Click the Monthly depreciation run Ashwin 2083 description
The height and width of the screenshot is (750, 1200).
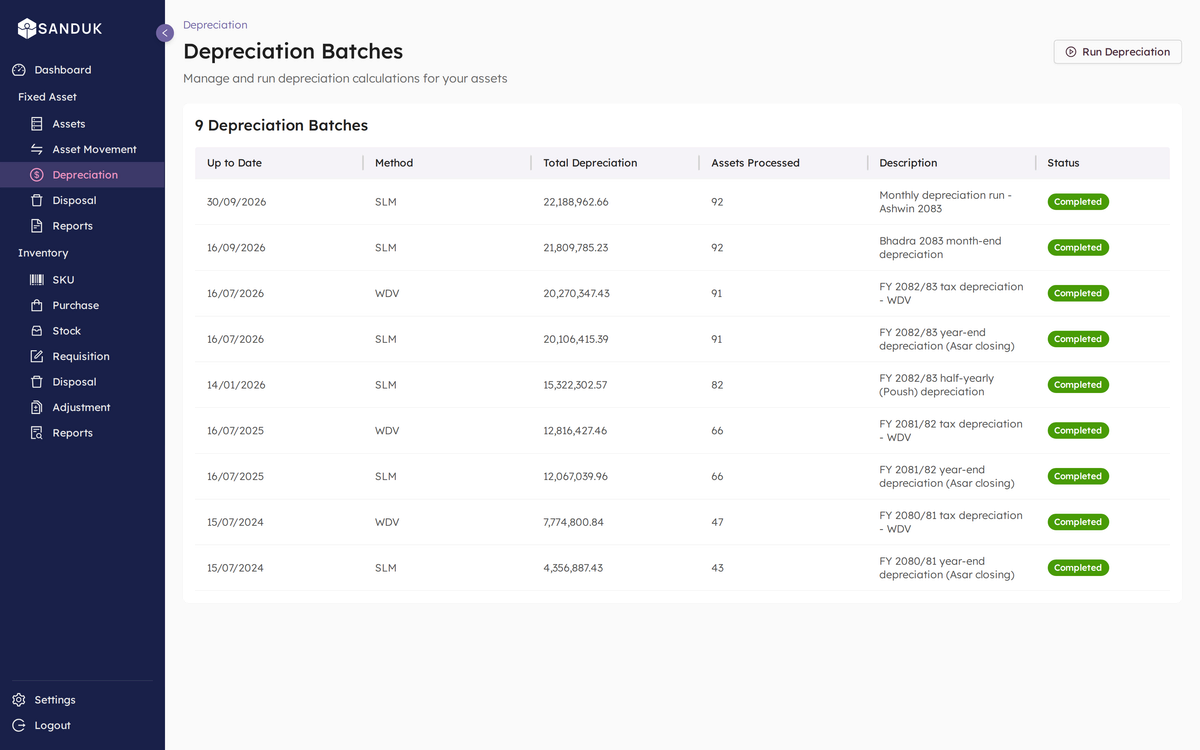pos(945,202)
